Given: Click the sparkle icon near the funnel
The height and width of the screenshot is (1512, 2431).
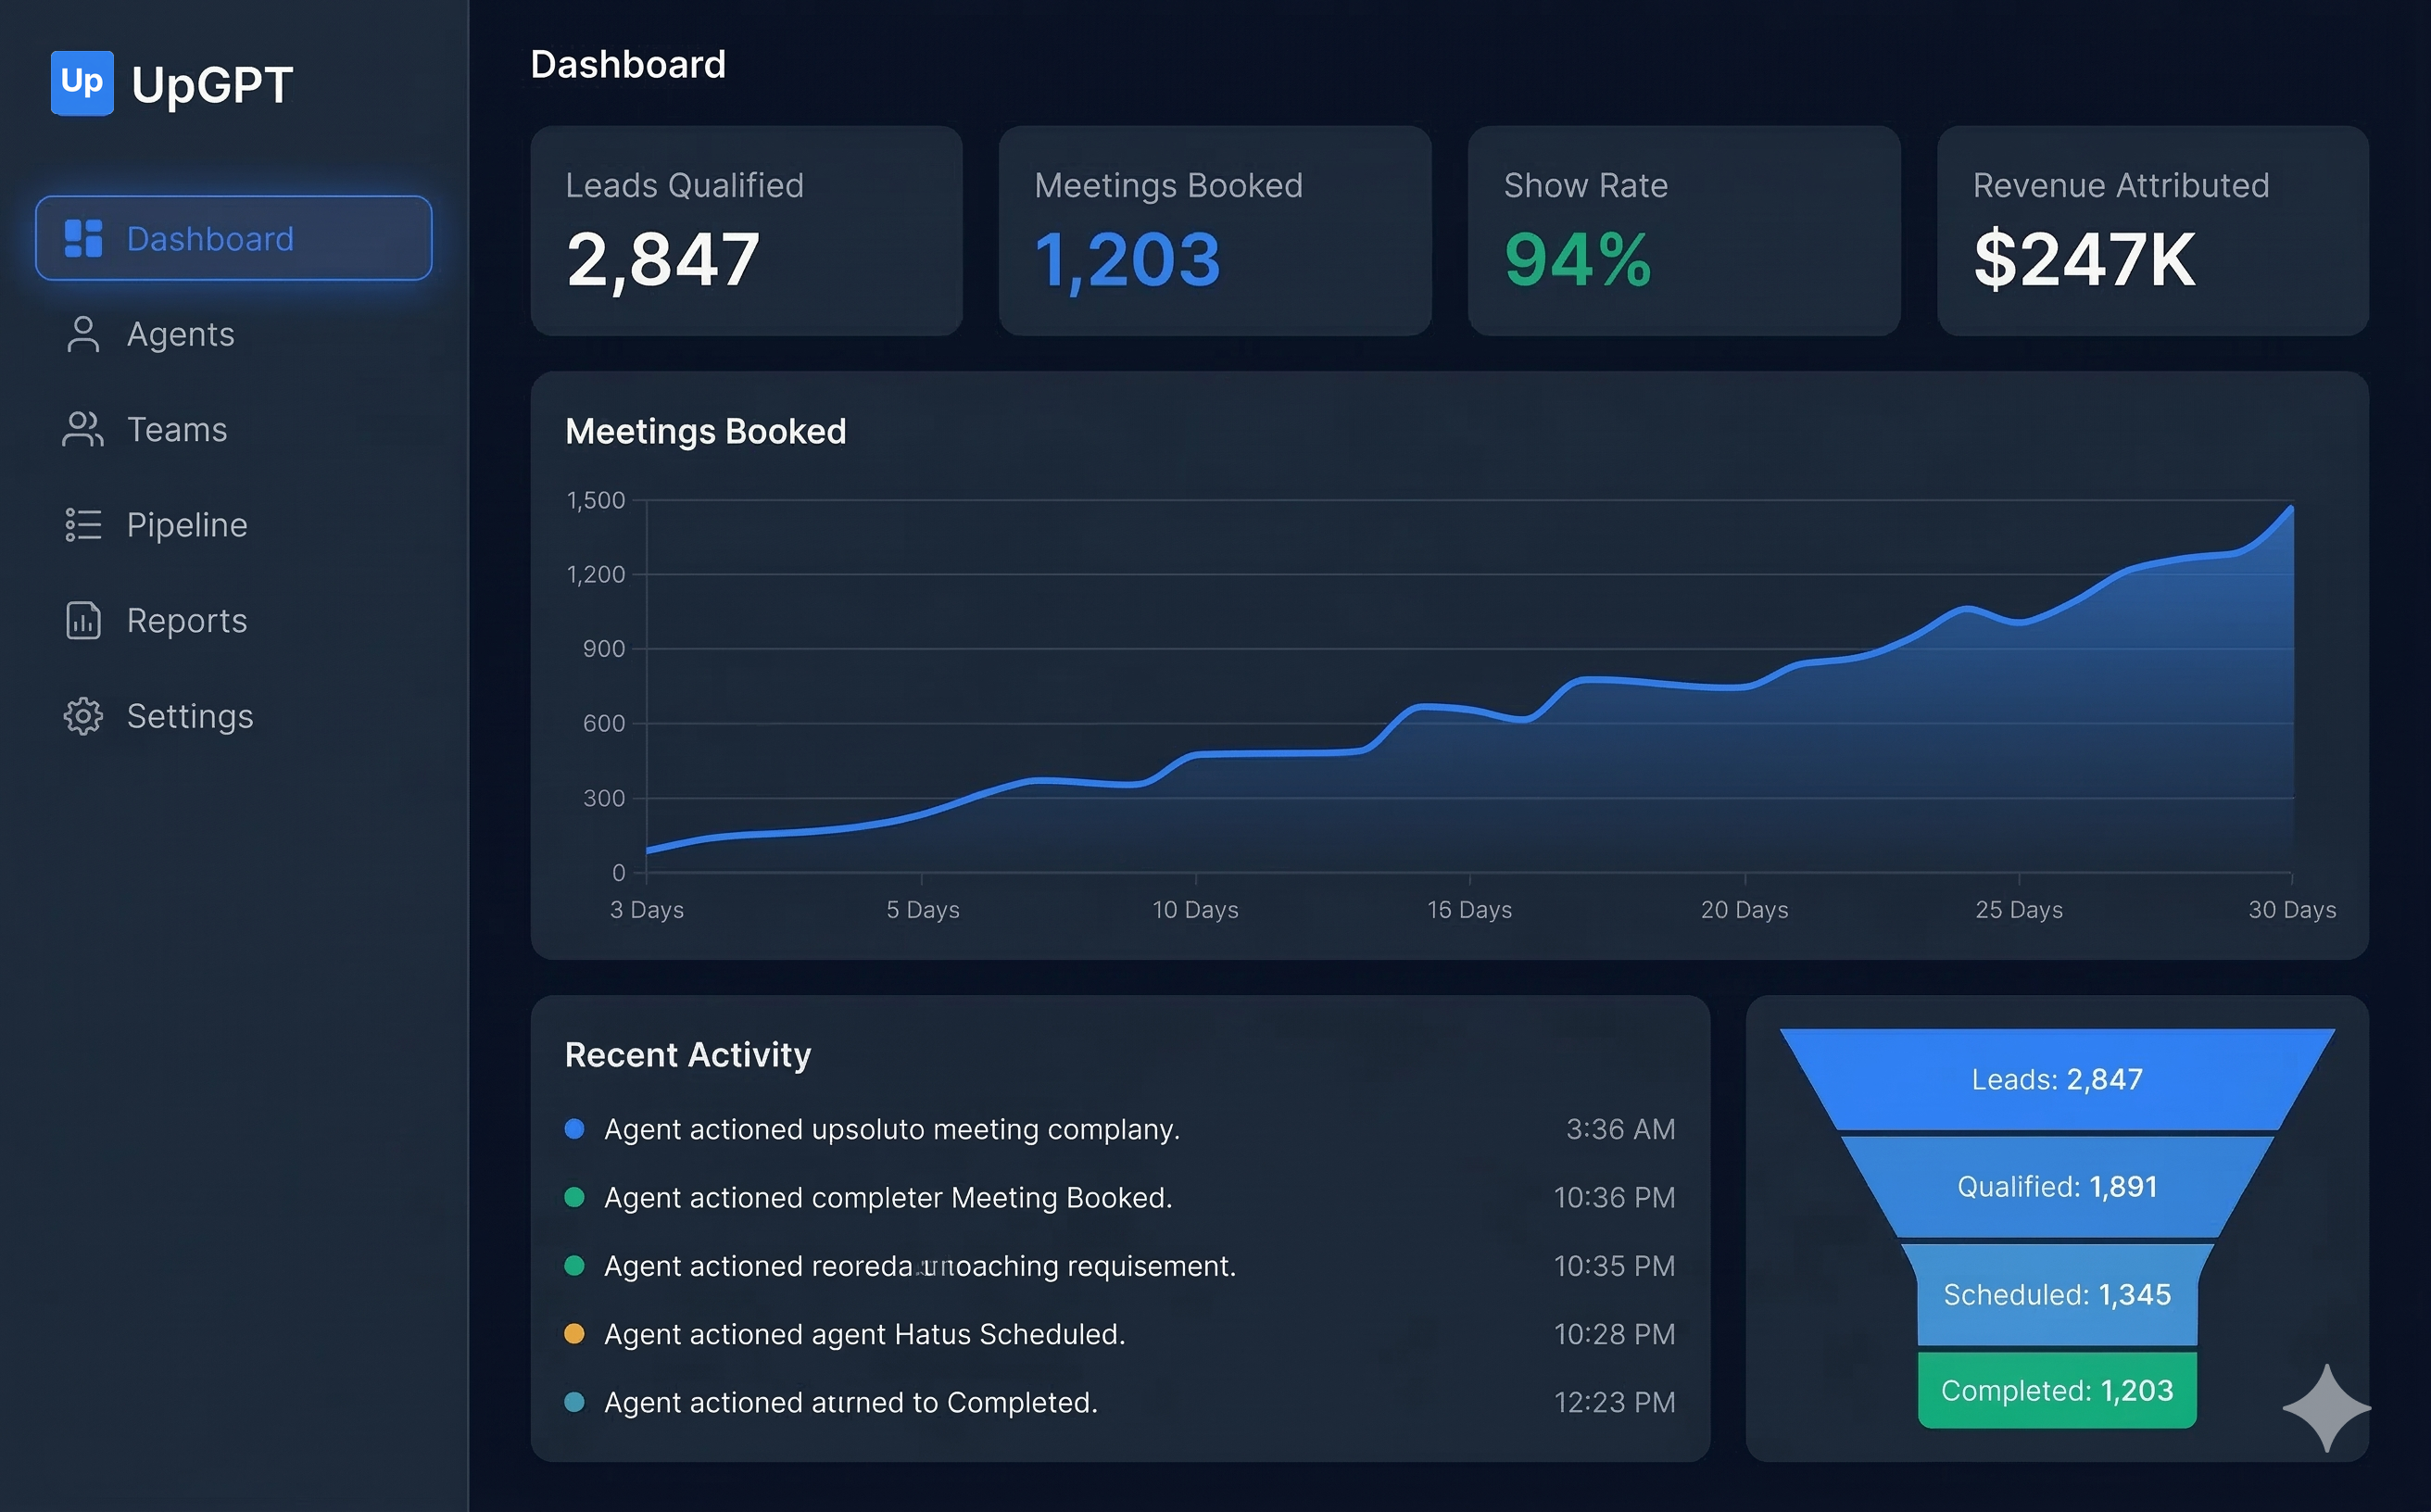Looking at the screenshot, I should pyautogui.click(x=2327, y=1408).
